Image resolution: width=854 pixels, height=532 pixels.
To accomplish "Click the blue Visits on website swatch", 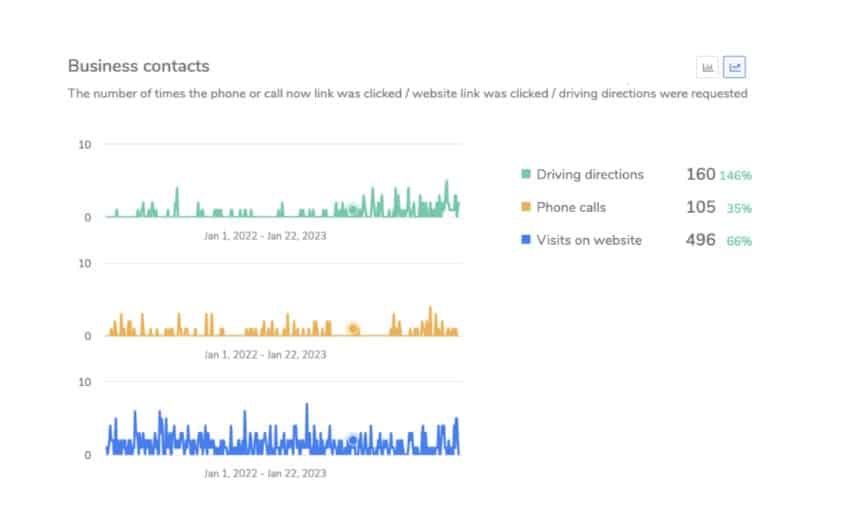I will [526, 240].
